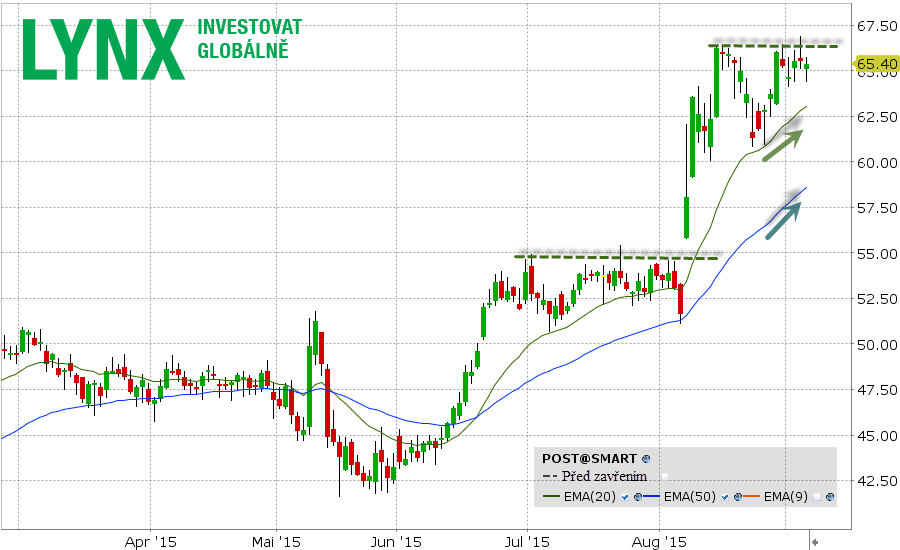
Task: Click the 62.50 price axis label
Action: coord(876,117)
